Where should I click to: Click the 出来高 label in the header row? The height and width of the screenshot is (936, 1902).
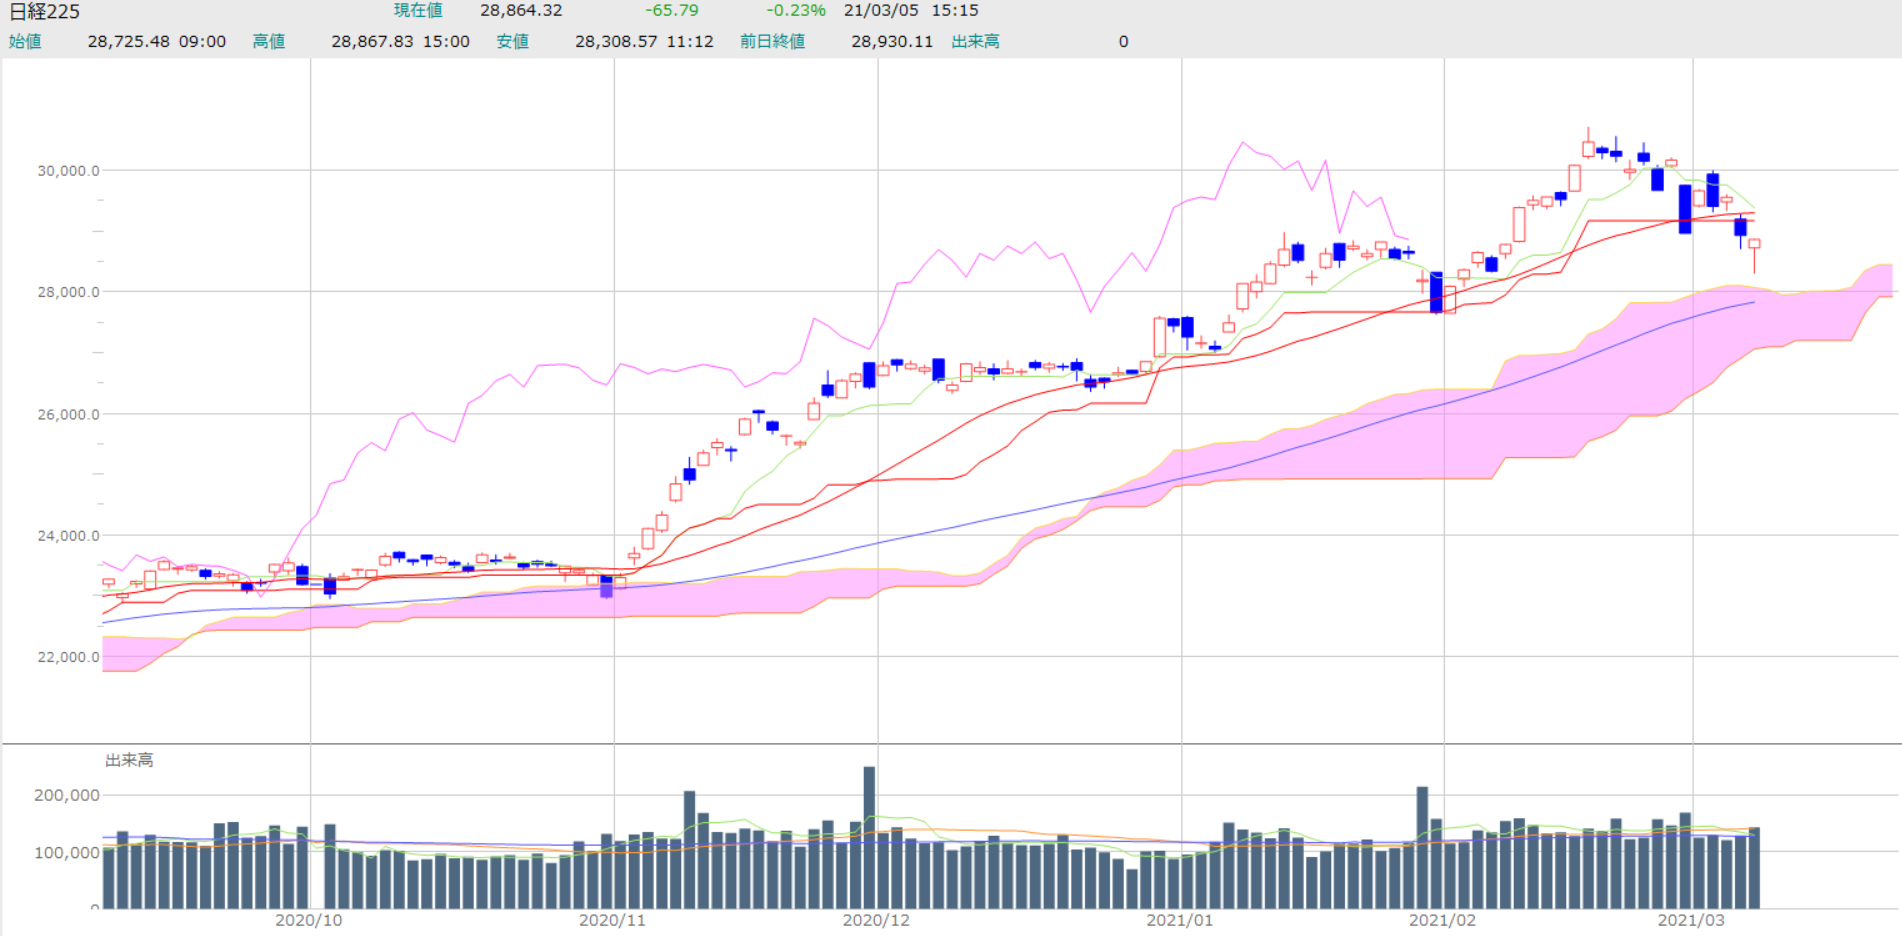[x=976, y=41]
